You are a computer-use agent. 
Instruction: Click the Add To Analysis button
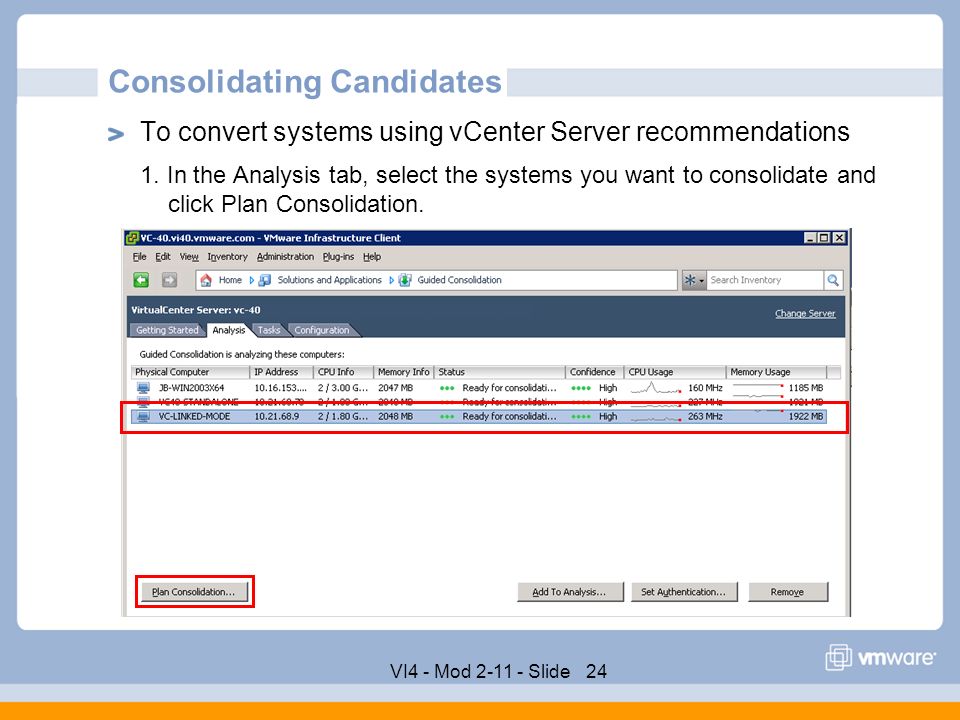pyautogui.click(x=570, y=592)
